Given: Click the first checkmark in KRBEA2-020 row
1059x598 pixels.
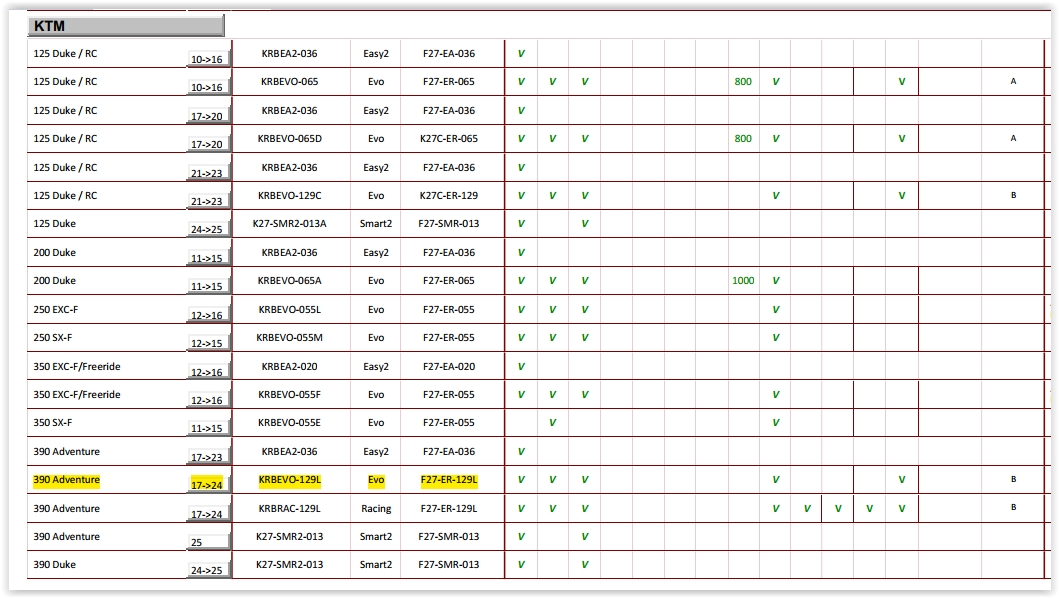Looking at the screenshot, I should [521, 367].
